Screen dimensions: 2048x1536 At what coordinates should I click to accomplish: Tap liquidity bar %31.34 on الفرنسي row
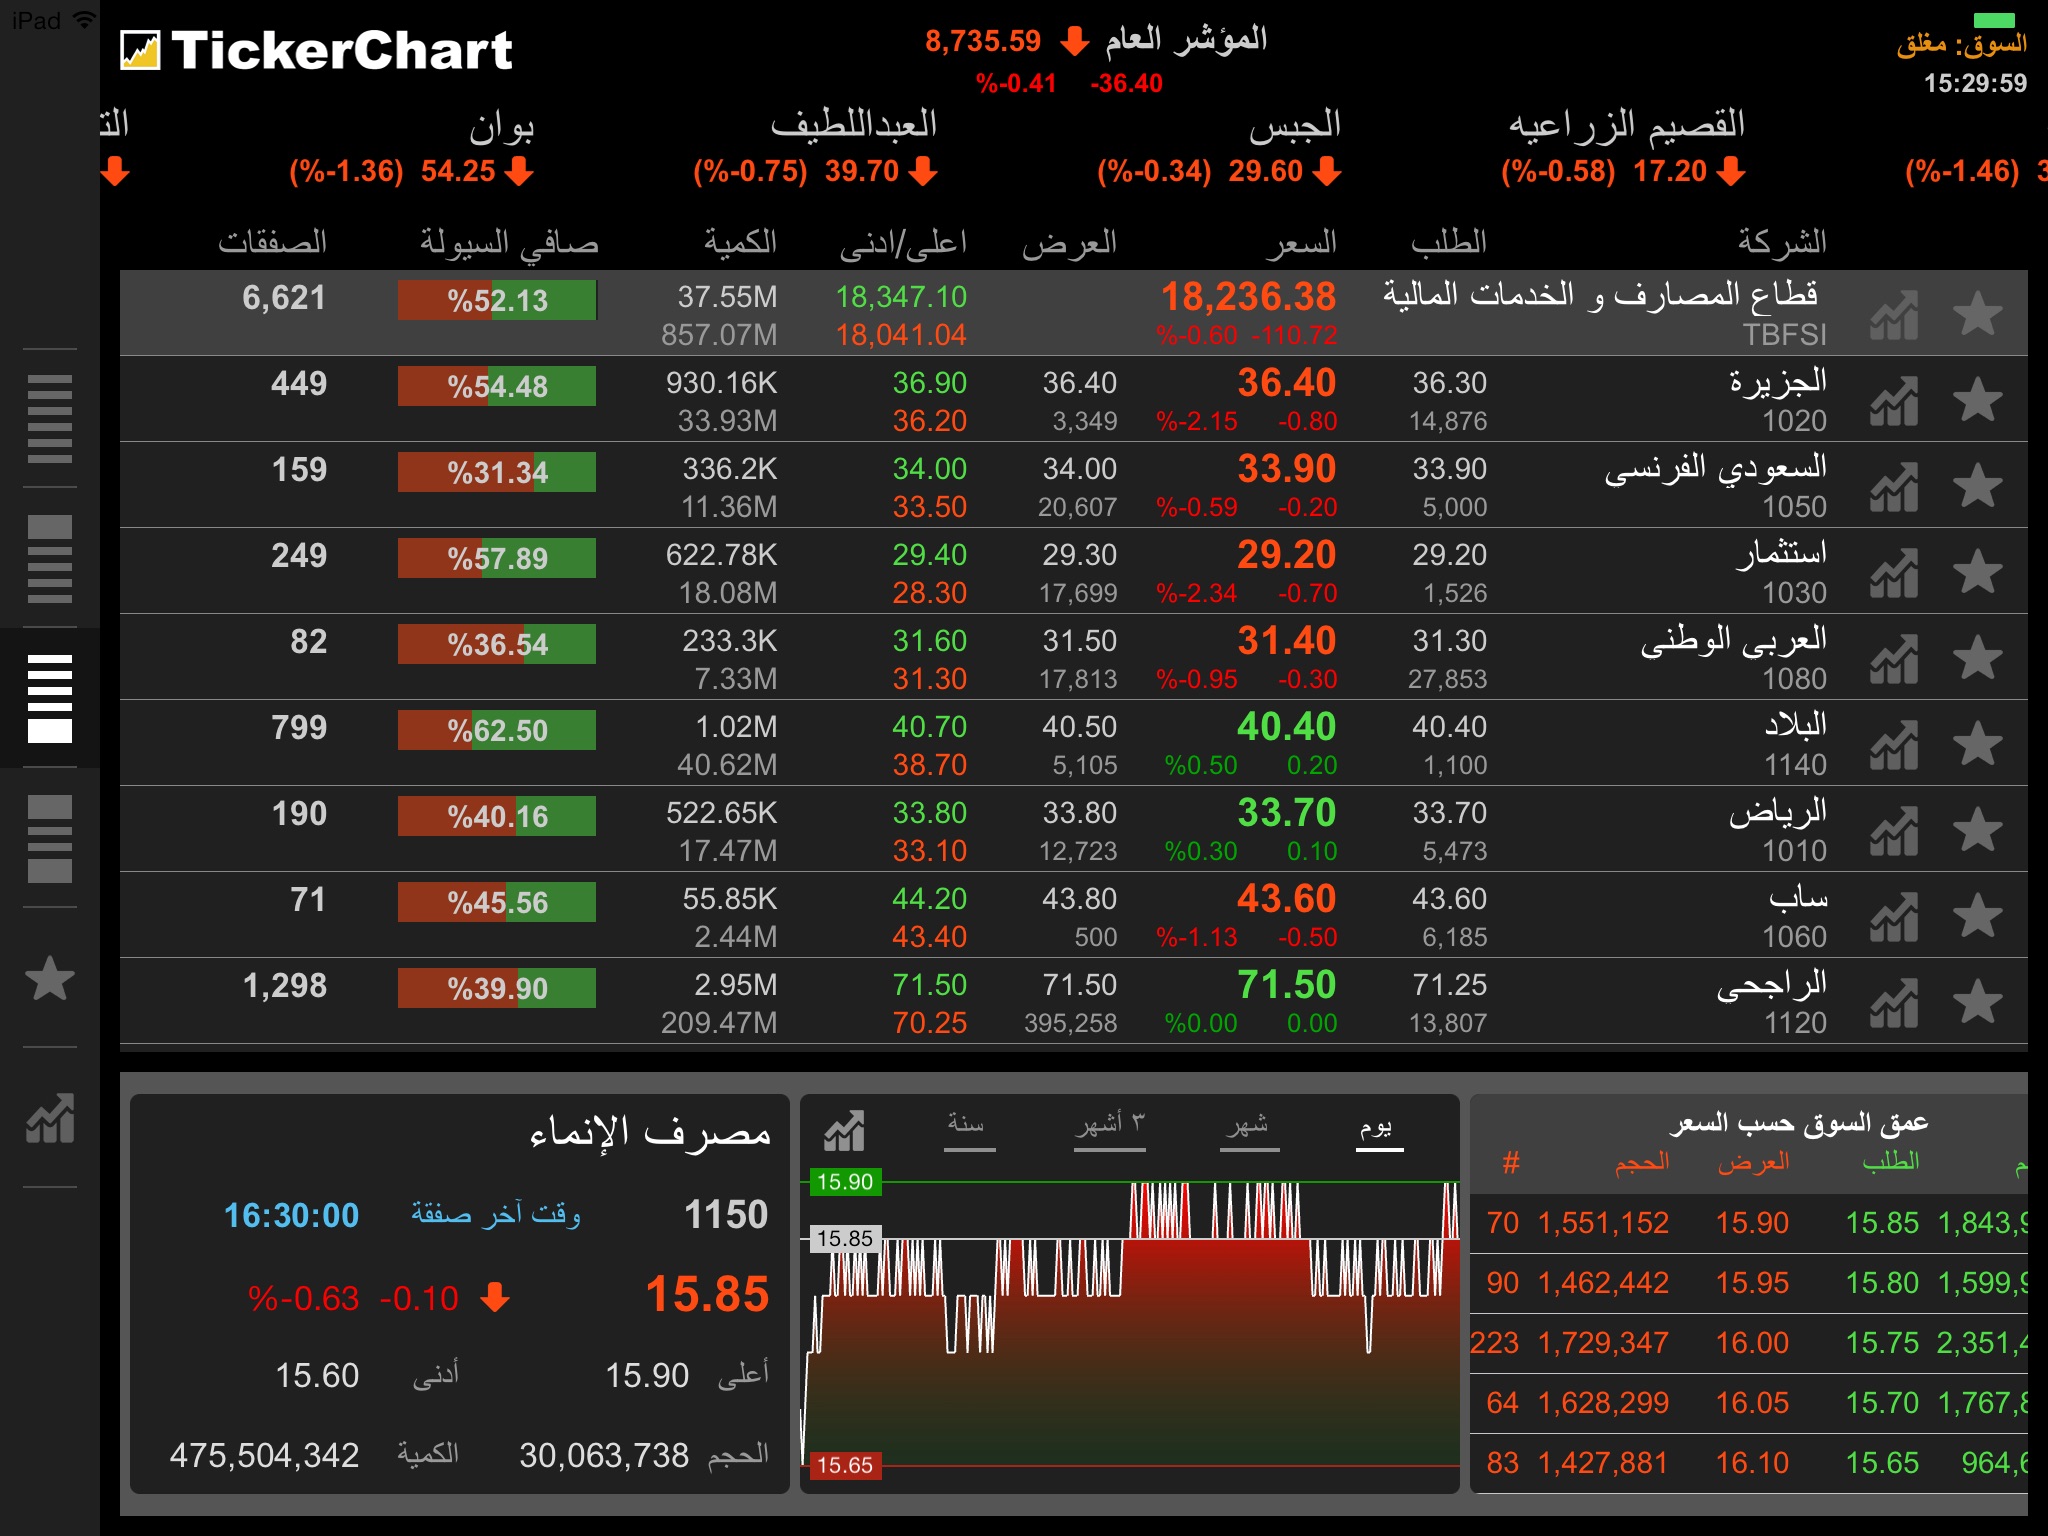[497, 472]
